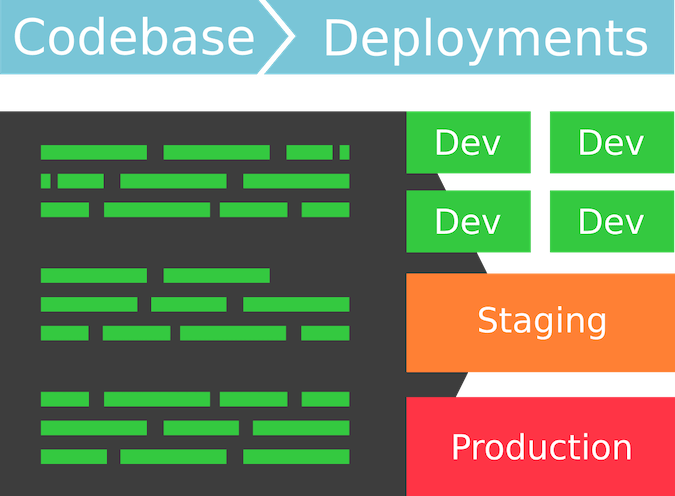Click the last green bar in the third code line
This screenshot has height=496, width=675.
click(325, 210)
